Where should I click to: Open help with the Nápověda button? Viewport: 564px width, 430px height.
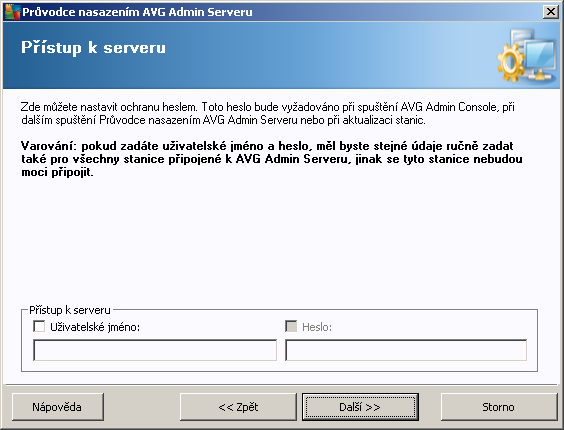pyautogui.click(x=58, y=407)
